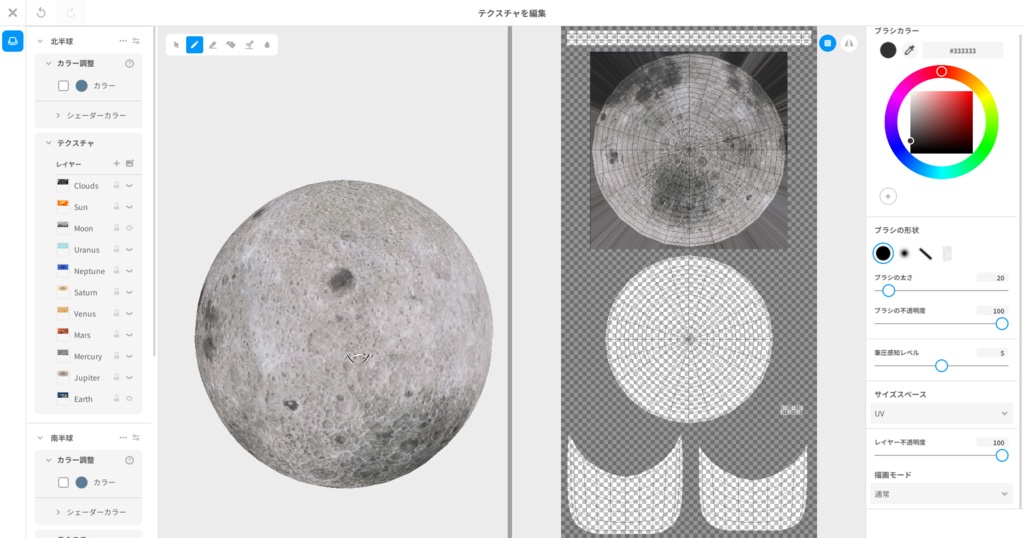The width and height of the screenshot is (1024, 538).
Task: Hide the Earth layer
Action: click(x=129, y=398)
